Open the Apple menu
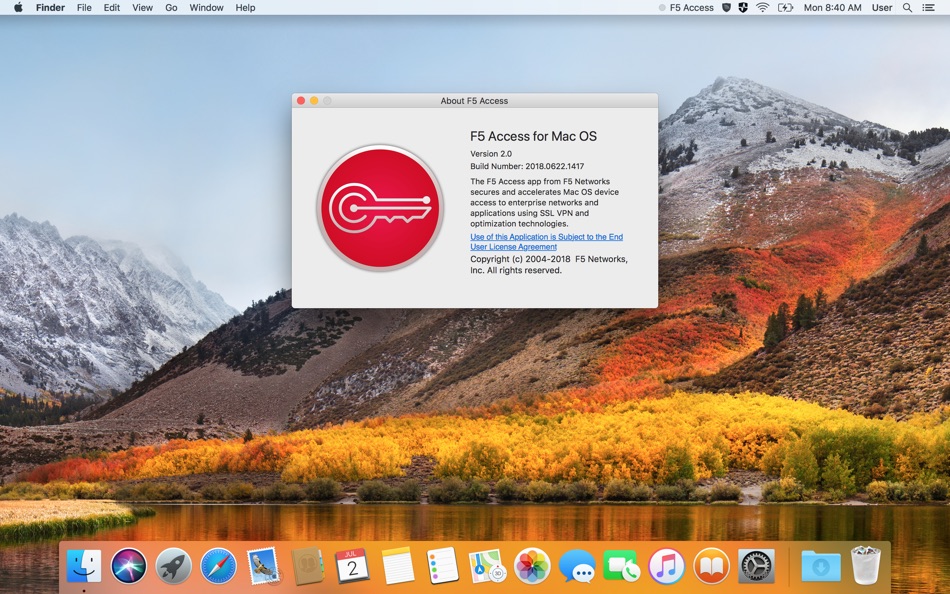 click(x=16, y=7)
